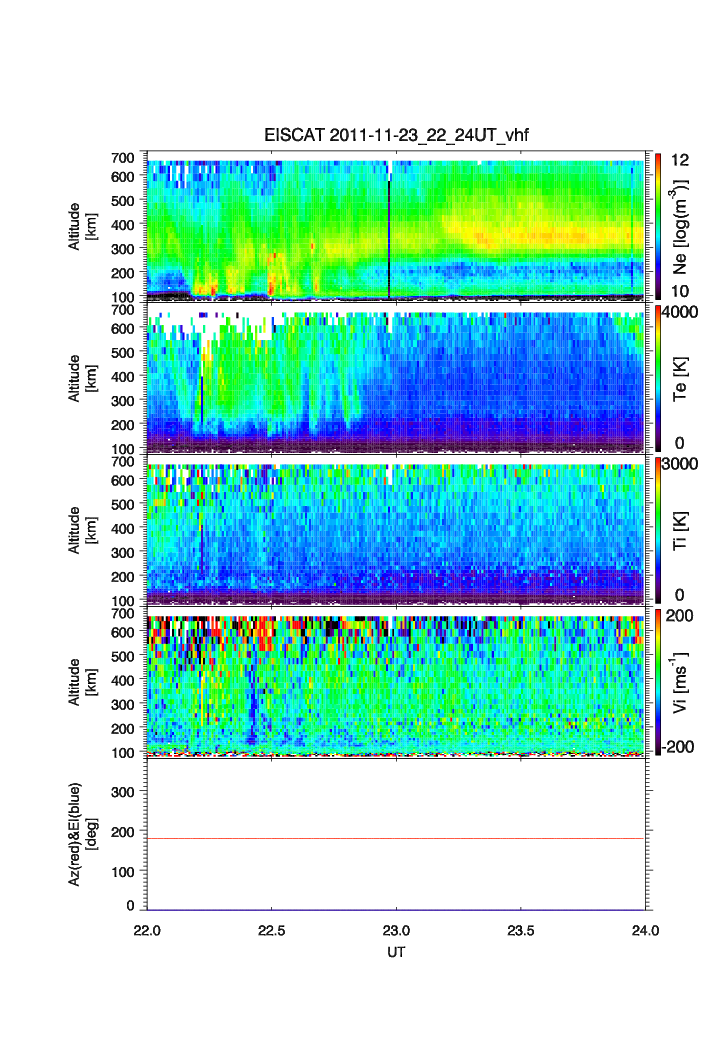Click the 23.5 time tick label

(521, 930)
